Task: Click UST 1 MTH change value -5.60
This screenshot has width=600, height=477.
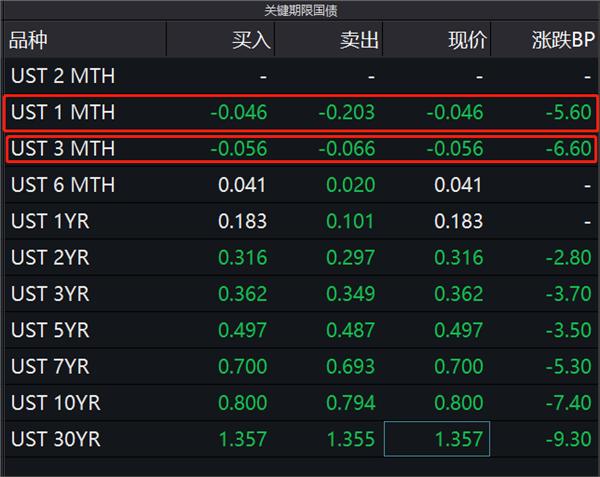Action: pos(569,112)
